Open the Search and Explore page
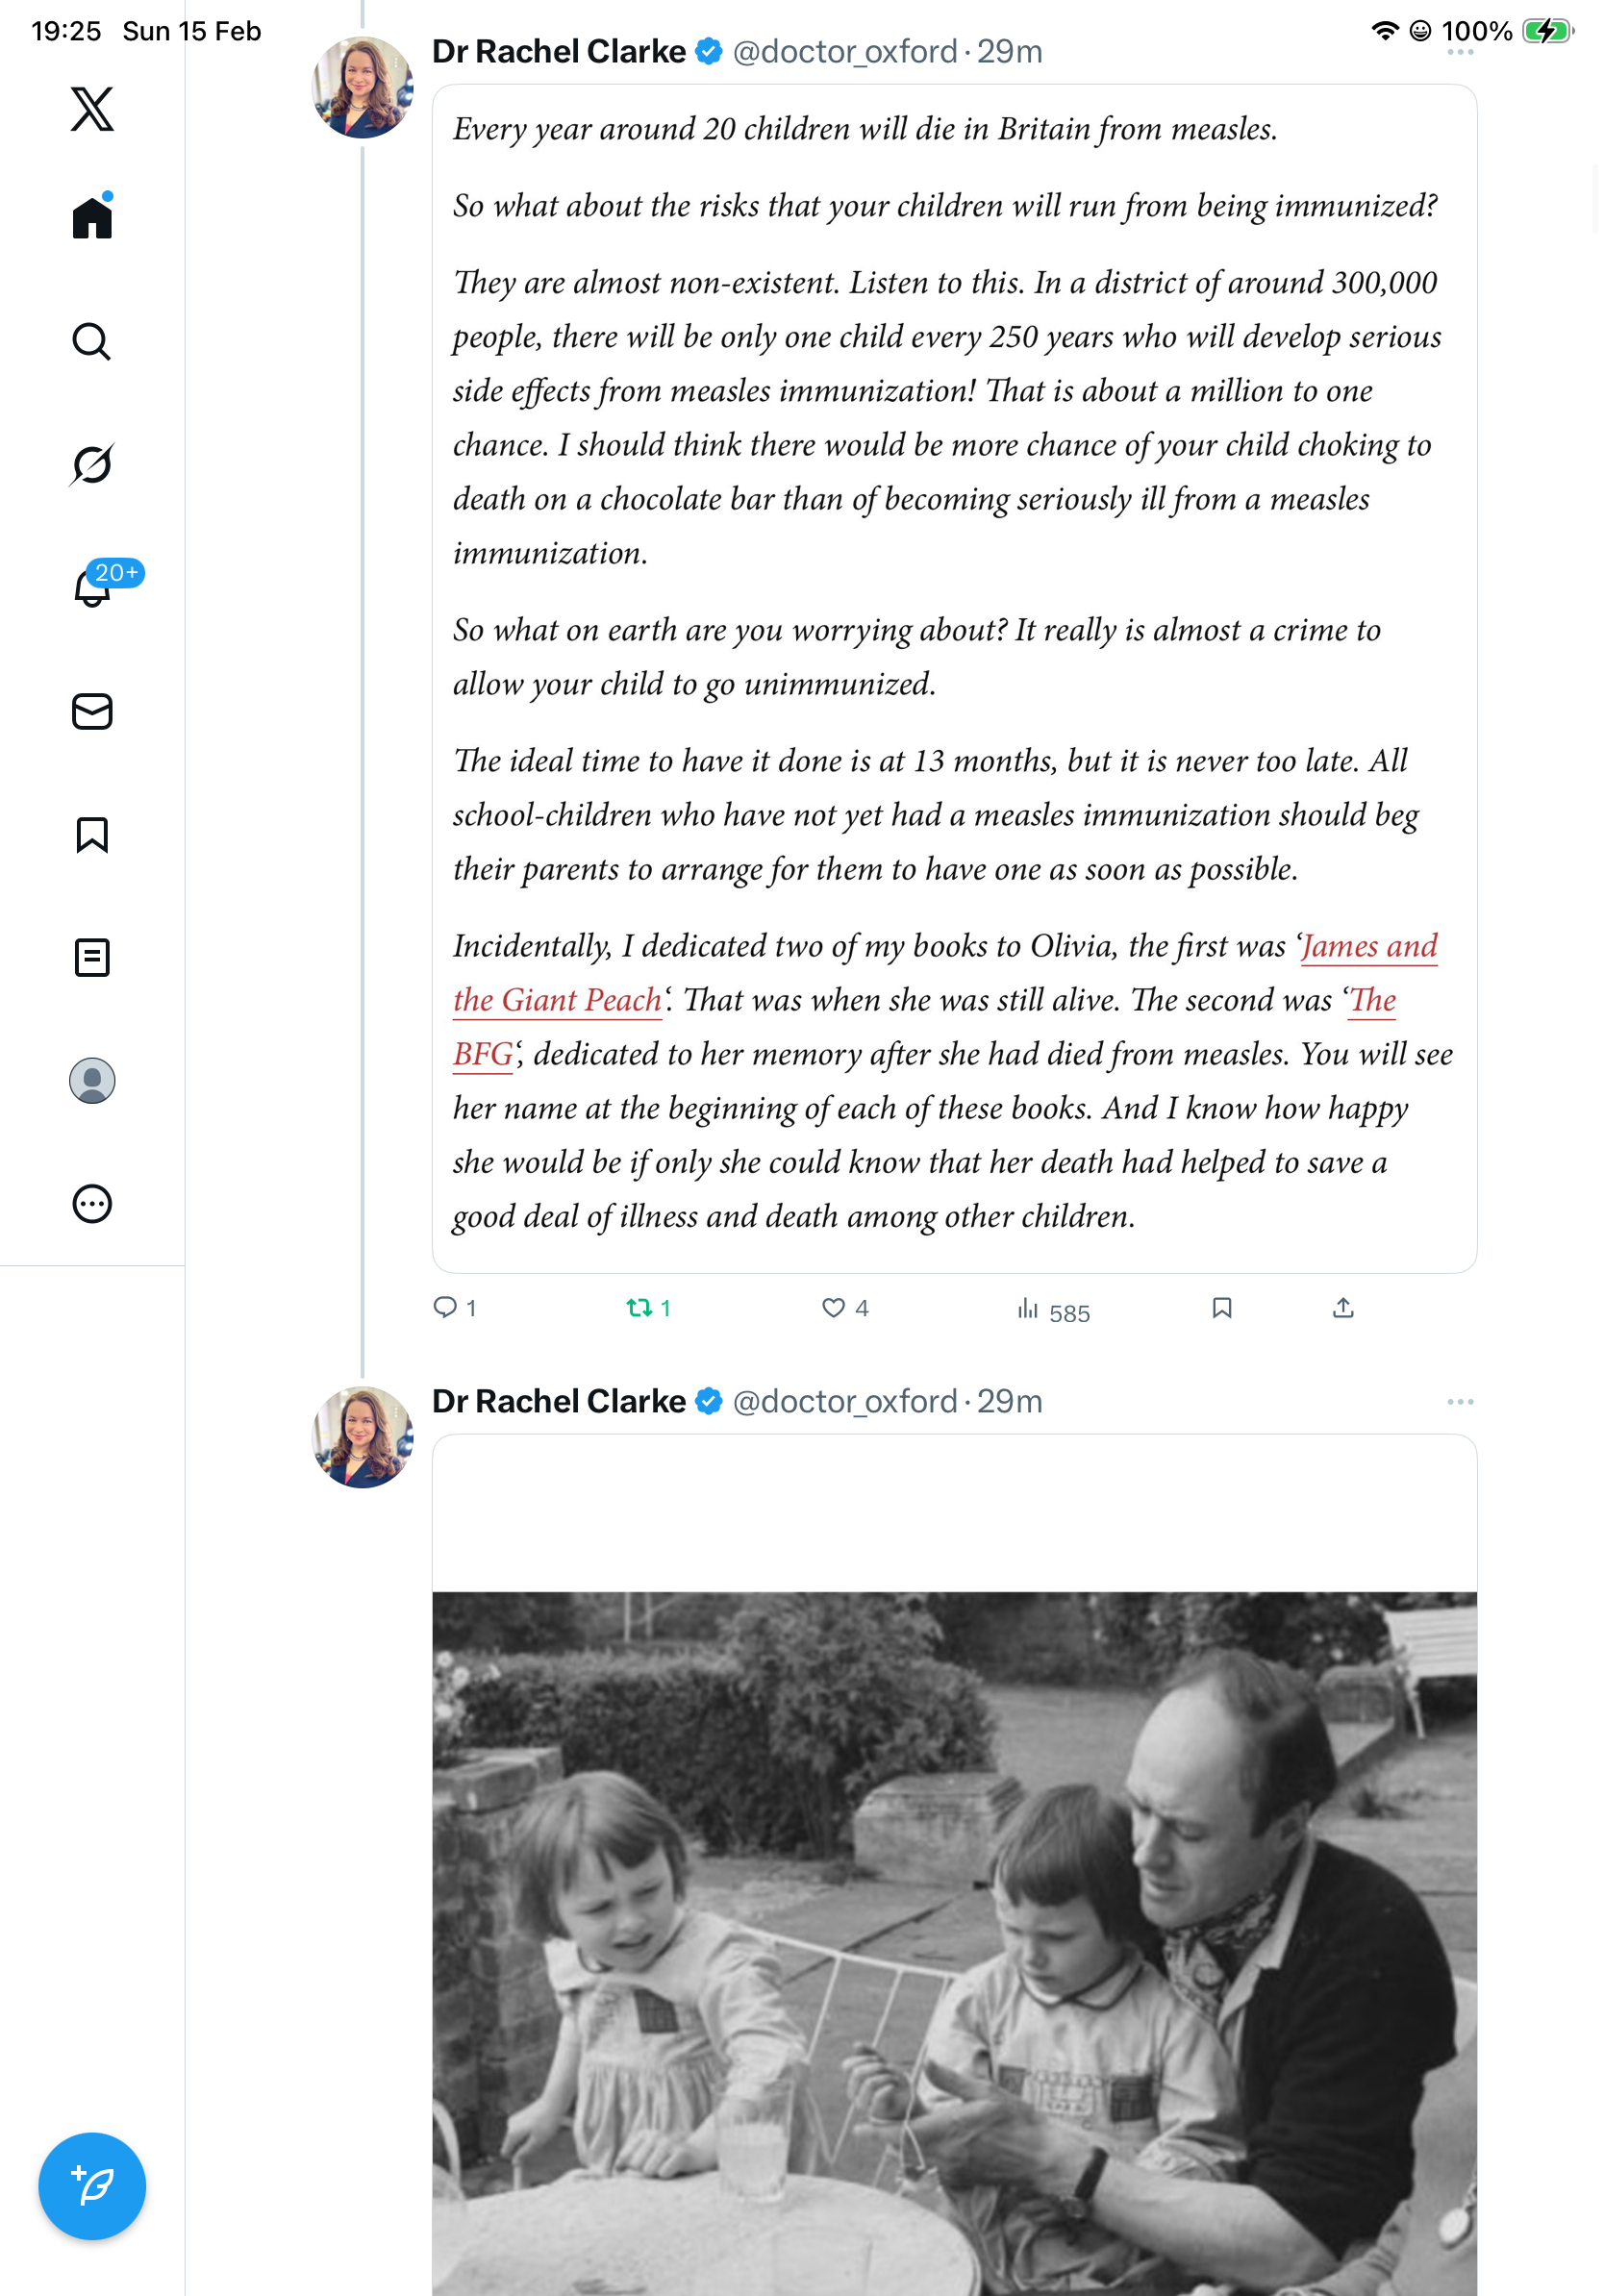Image resolution: width=1604 pixels, height=2296 pixels. coord(92,342)
